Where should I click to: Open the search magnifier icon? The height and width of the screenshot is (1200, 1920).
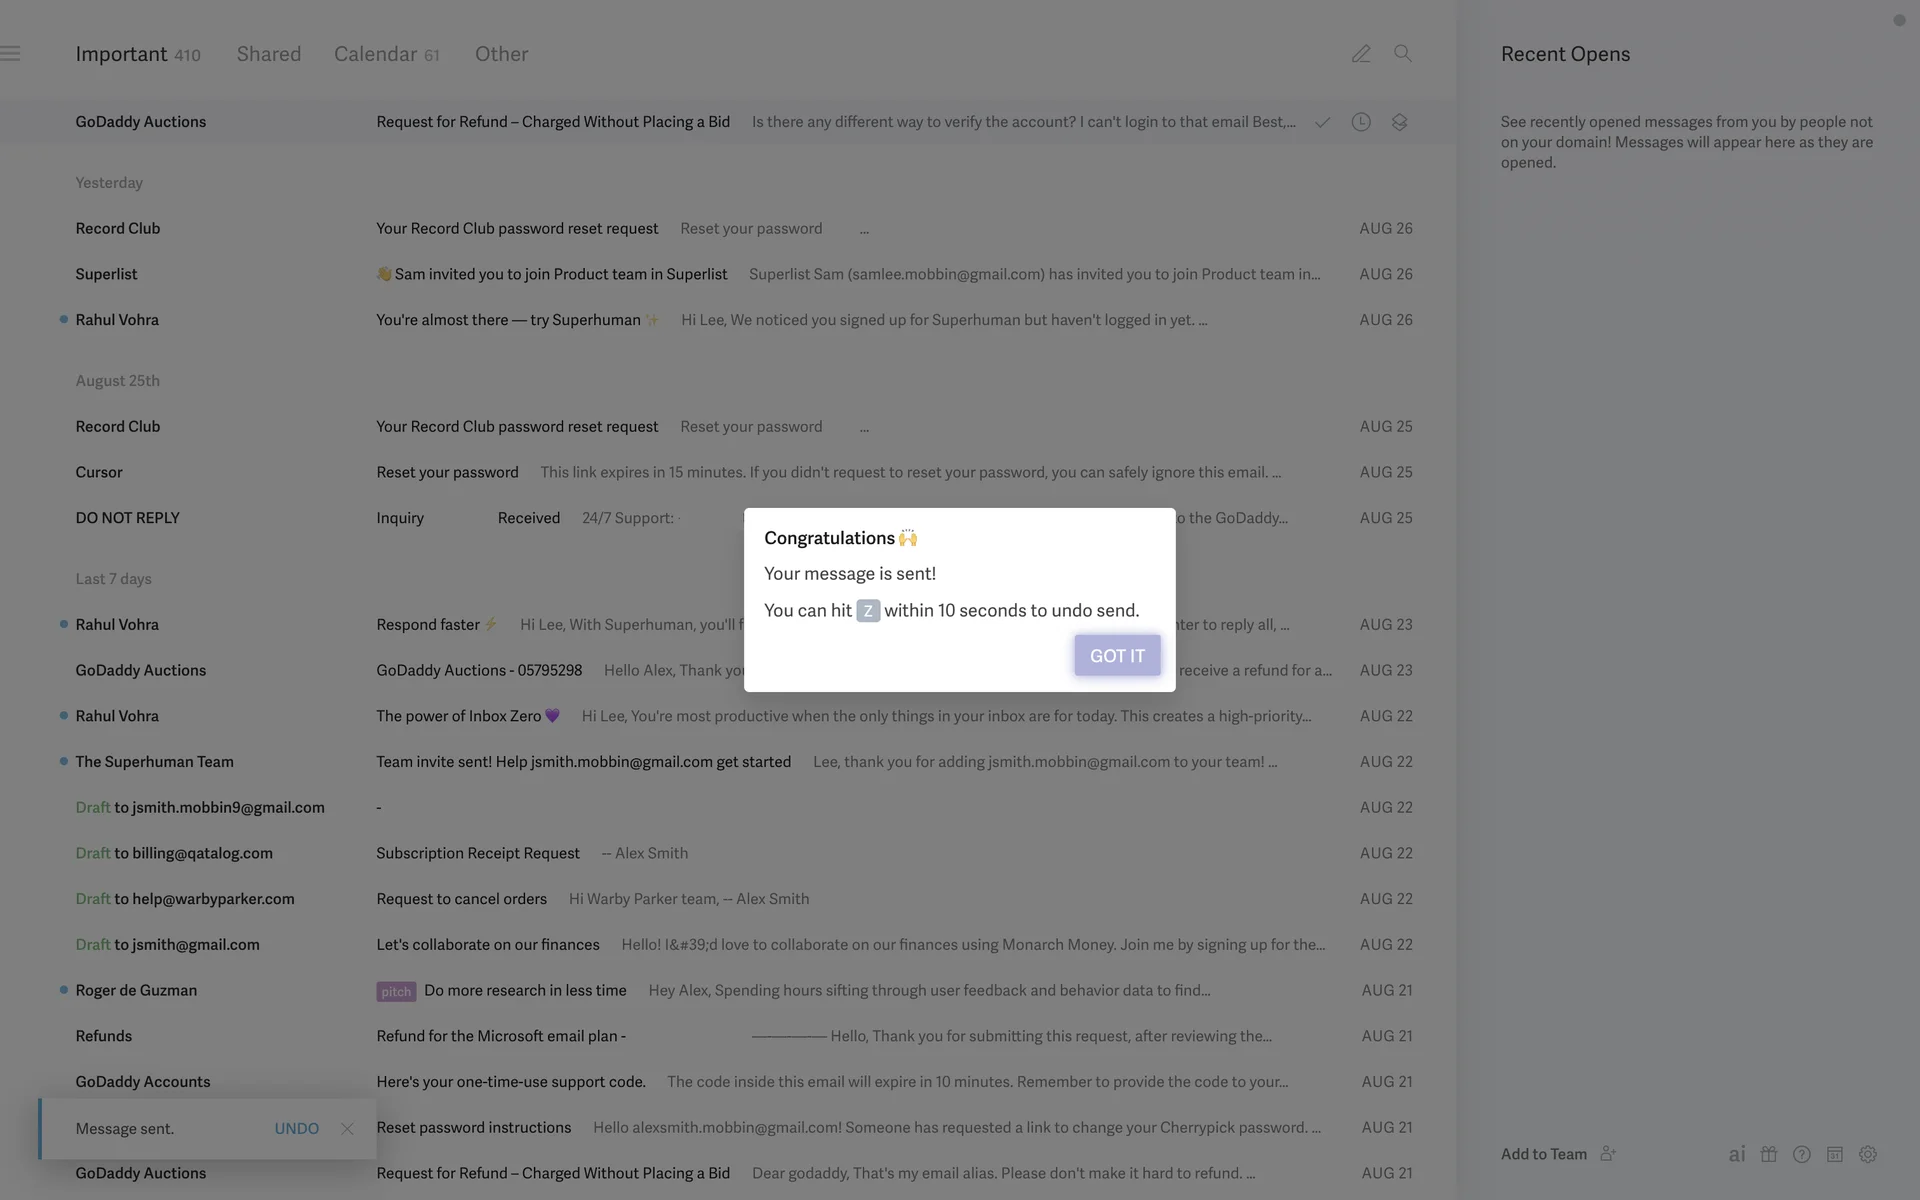(1403, 54)
